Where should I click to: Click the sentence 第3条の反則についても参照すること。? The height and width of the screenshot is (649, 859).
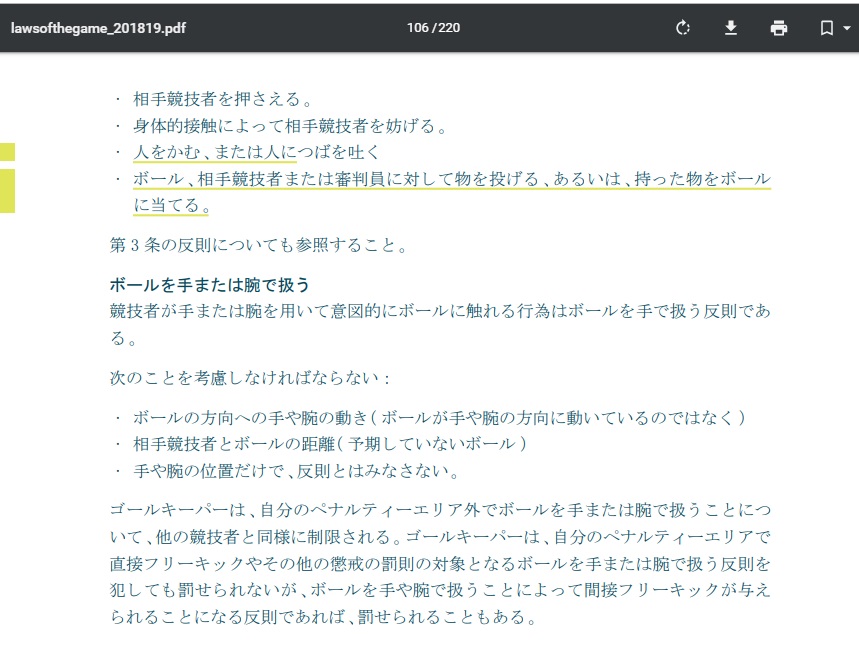click(259, 245)
